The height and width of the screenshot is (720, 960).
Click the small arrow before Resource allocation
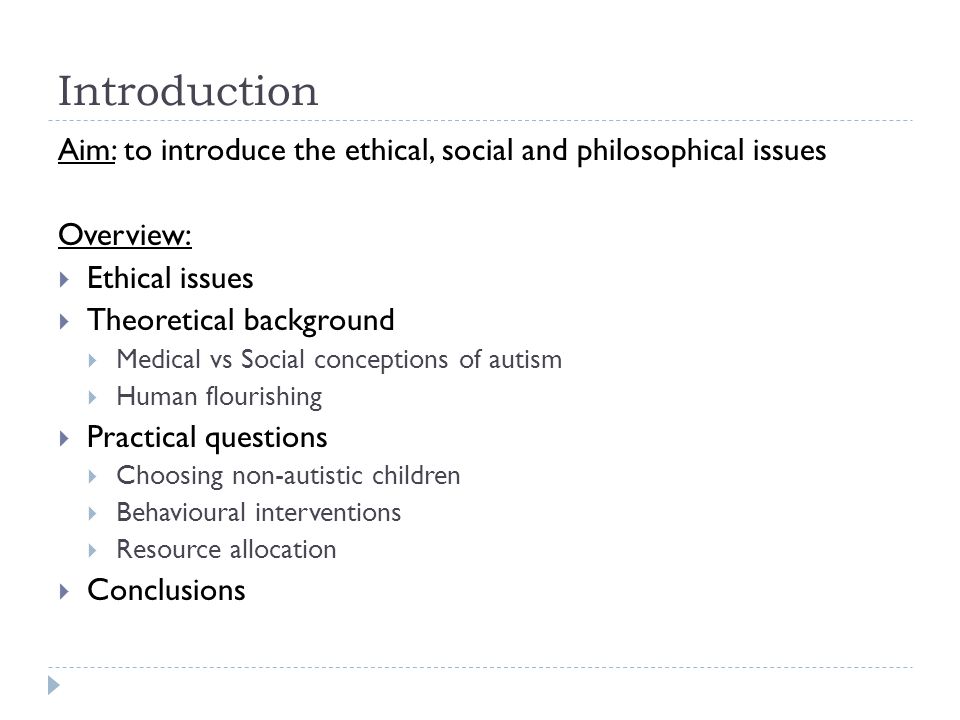click(92, 551)
